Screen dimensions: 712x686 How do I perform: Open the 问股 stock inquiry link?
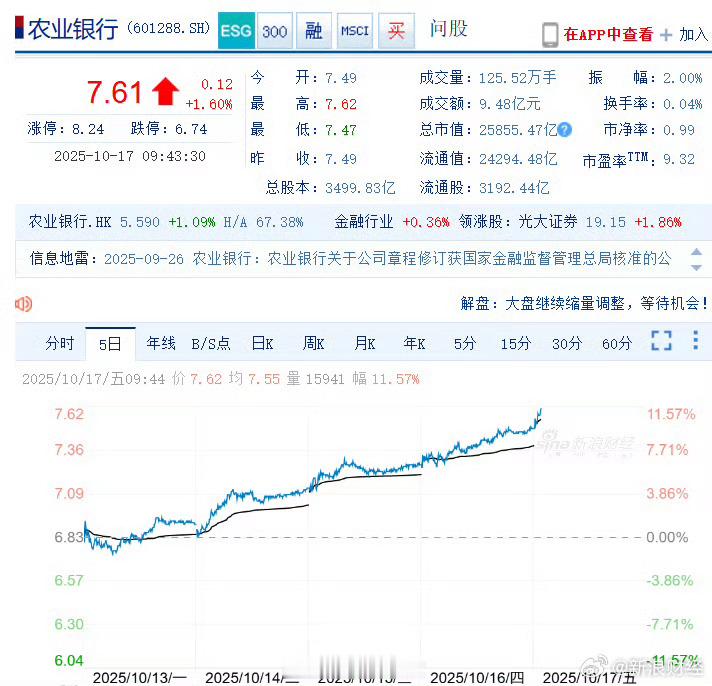pos(449,29)
